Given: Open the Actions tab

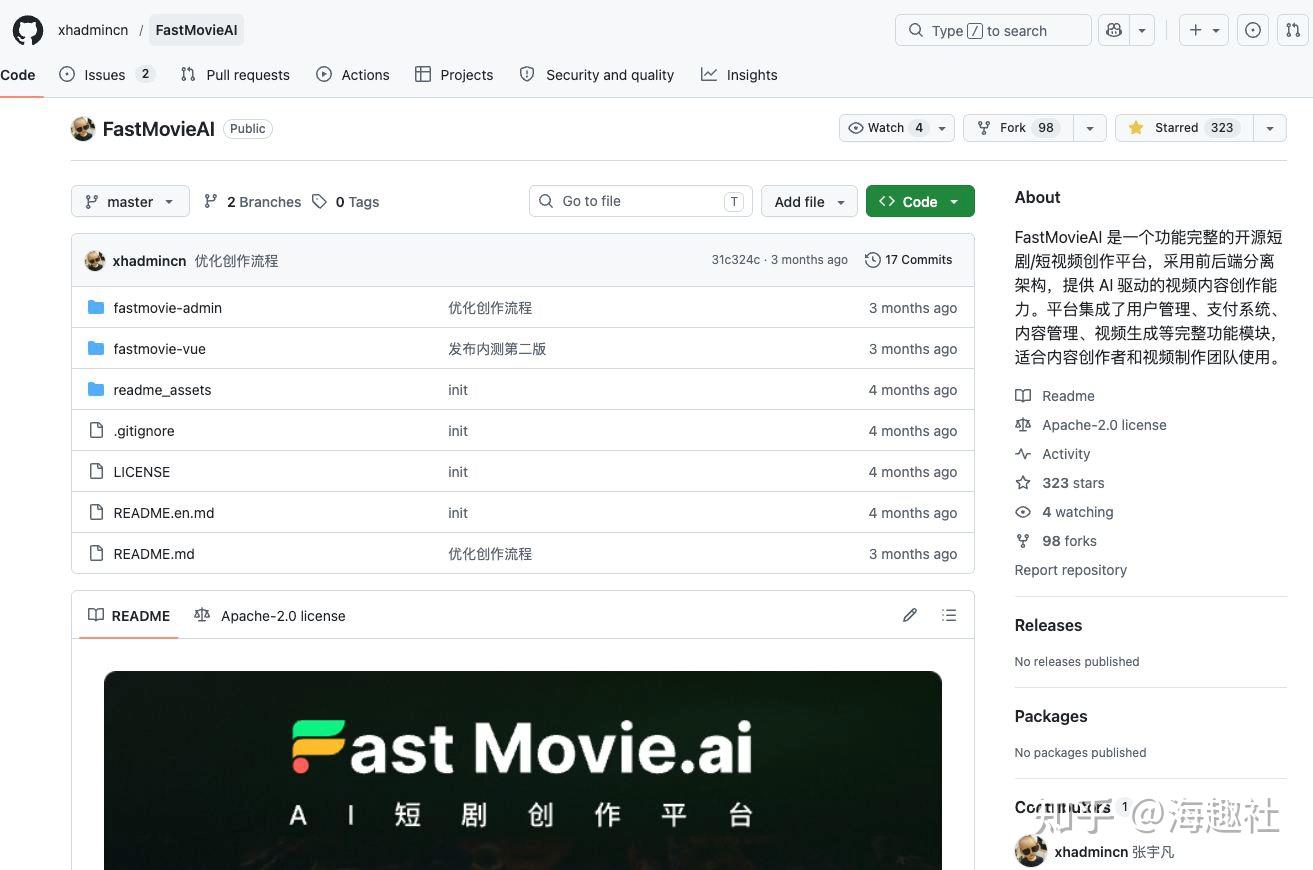Looking at the screenshot, I should coord(353,74).
